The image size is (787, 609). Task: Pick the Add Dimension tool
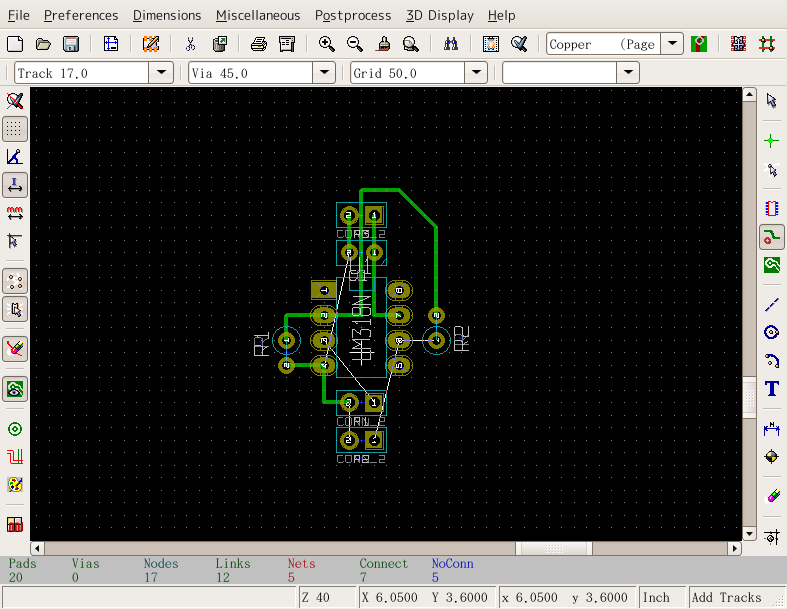[771, 428]
